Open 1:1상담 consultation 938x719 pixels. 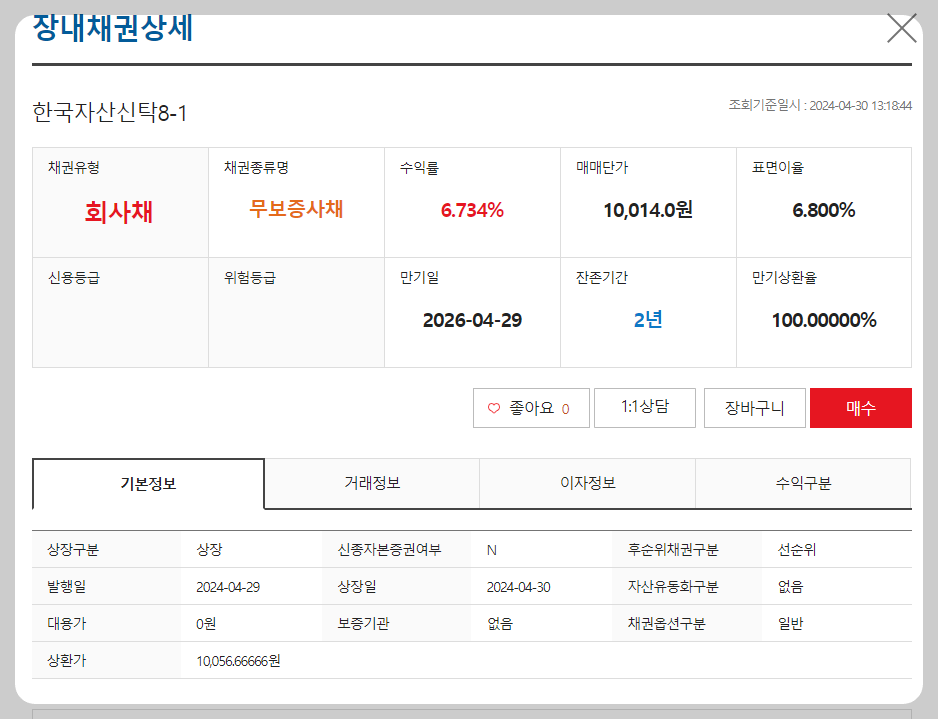pos(645,407)
